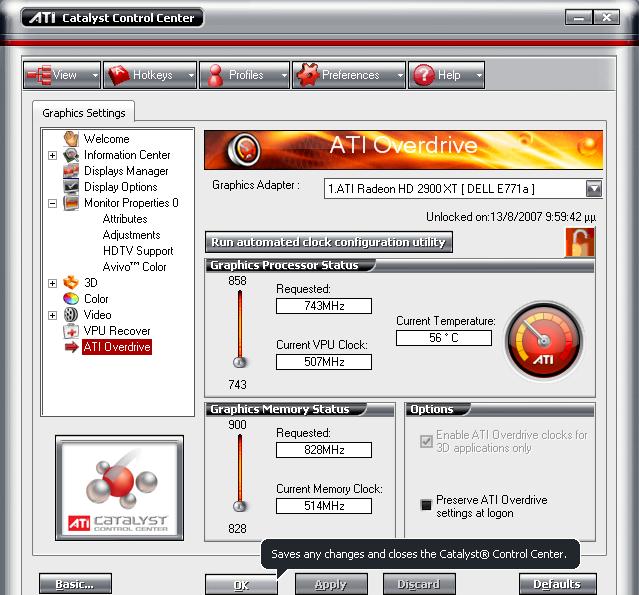Select HDTV Support in the tree
This screenshot has height=595, width=639.
(x=138, y=251)
